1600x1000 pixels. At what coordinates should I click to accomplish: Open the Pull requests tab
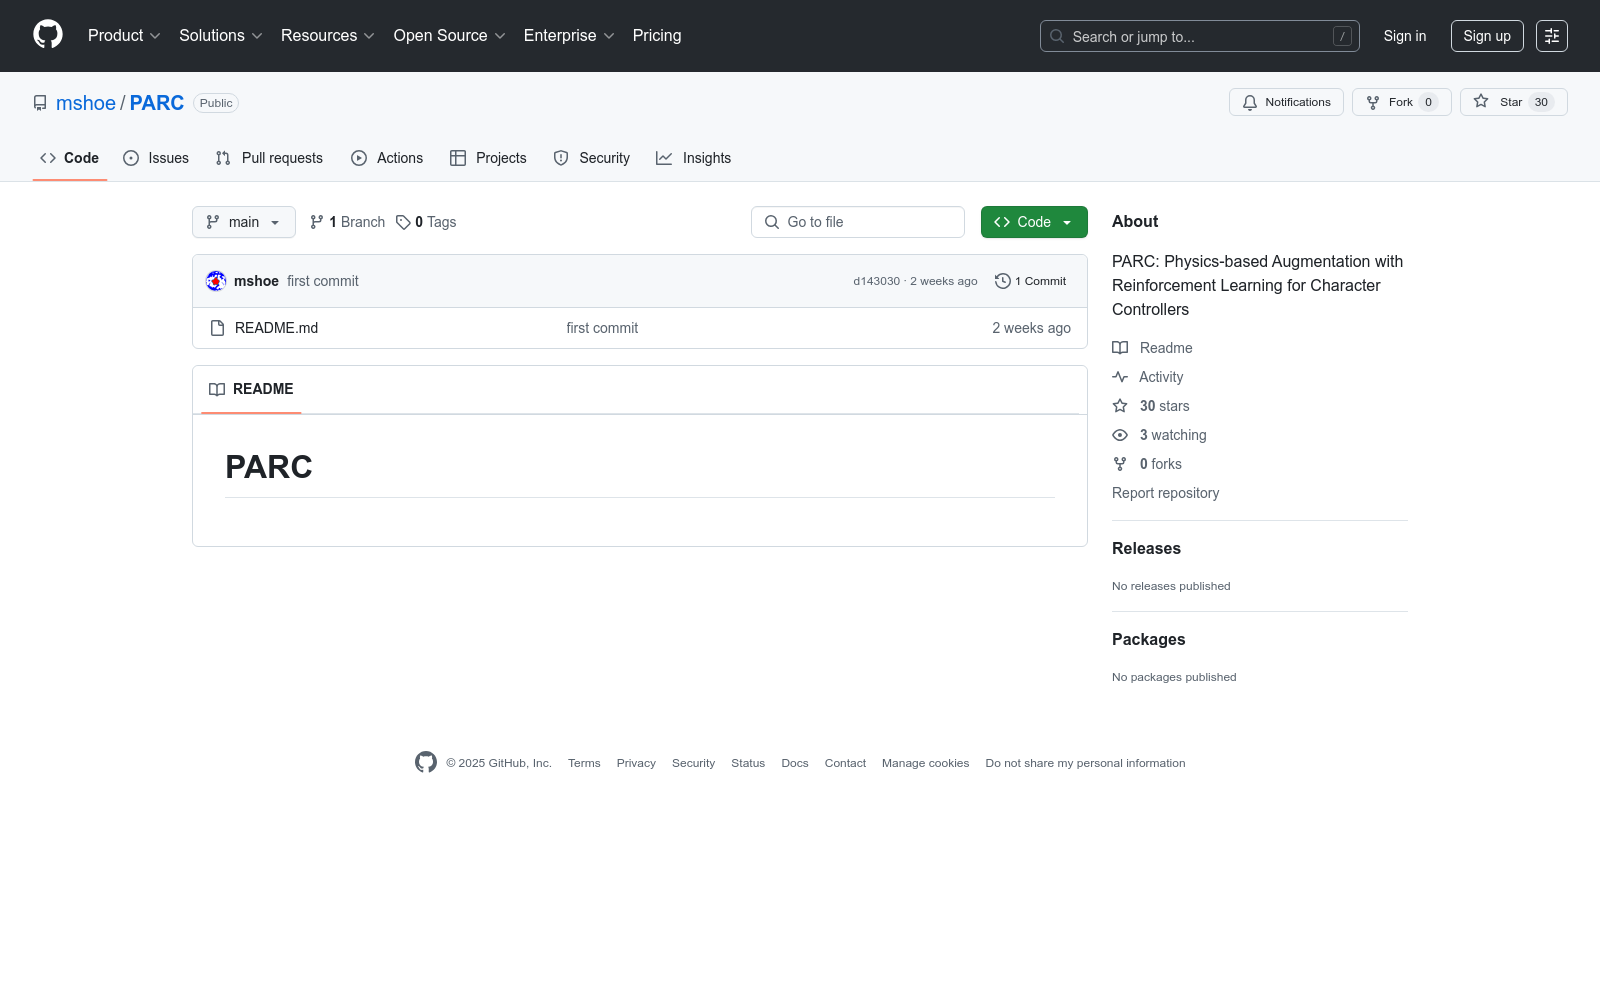[269, 158]
